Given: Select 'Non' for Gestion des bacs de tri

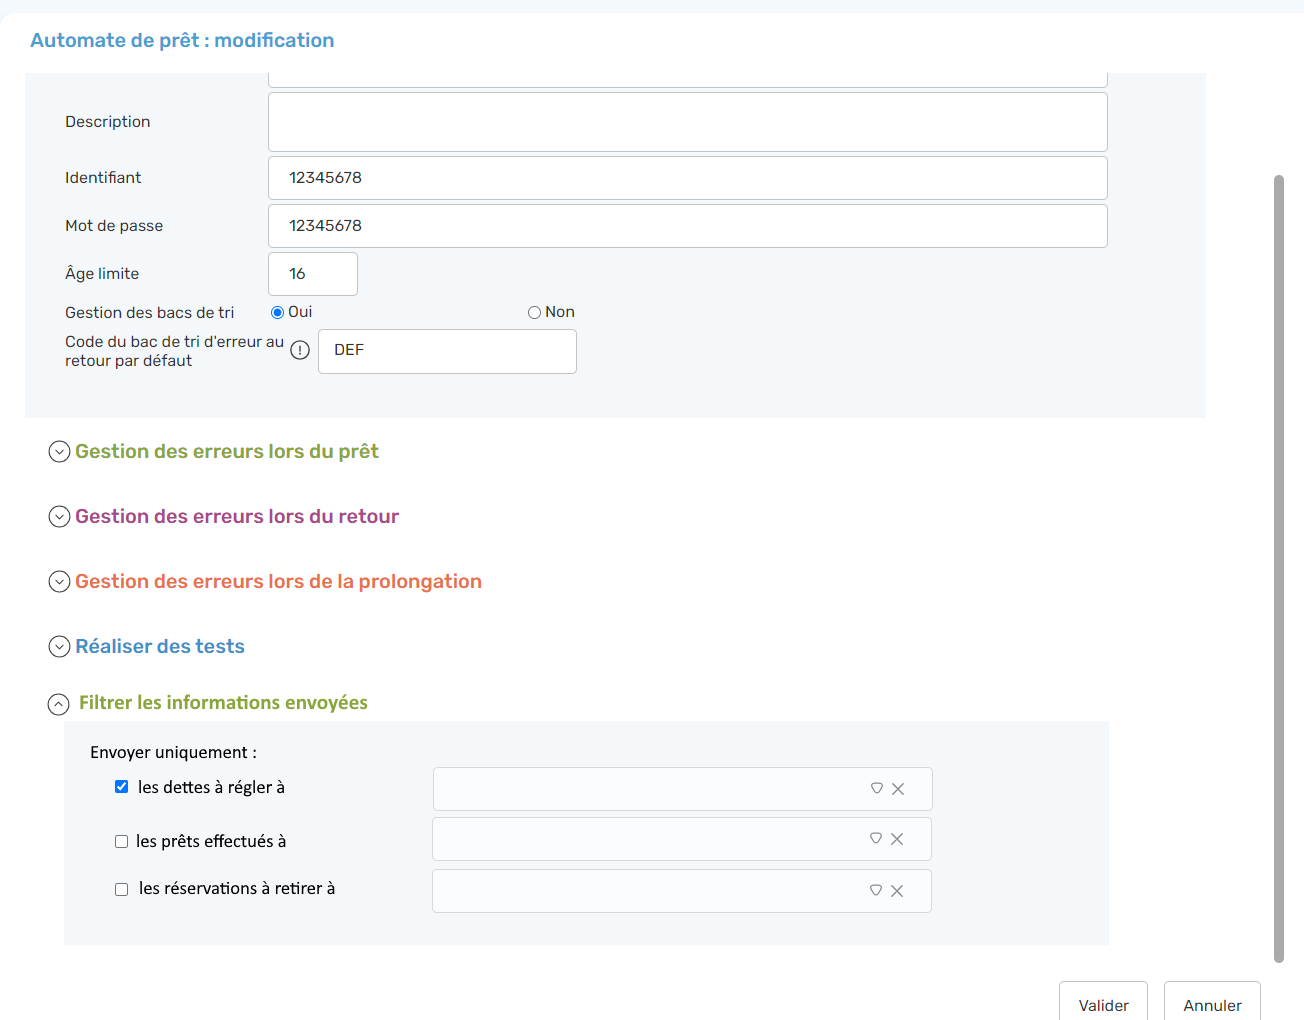Looking at the screenshot, I should [x=534, y=313].
